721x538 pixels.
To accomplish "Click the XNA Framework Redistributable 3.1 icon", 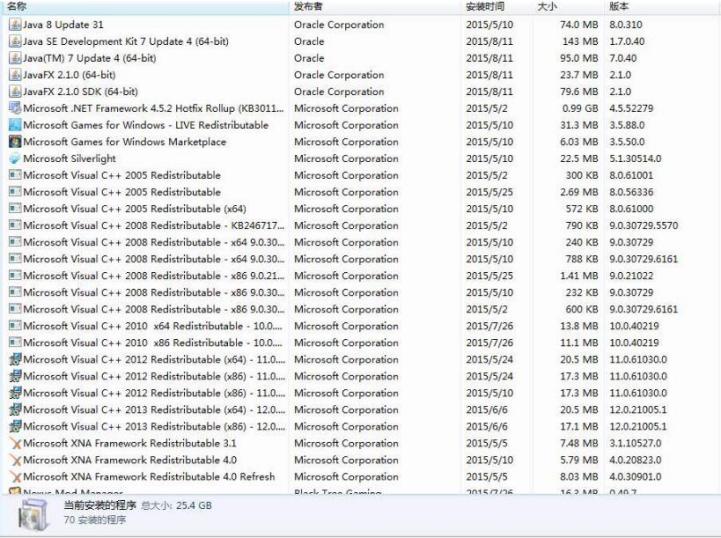I will [x=15, y=443].
